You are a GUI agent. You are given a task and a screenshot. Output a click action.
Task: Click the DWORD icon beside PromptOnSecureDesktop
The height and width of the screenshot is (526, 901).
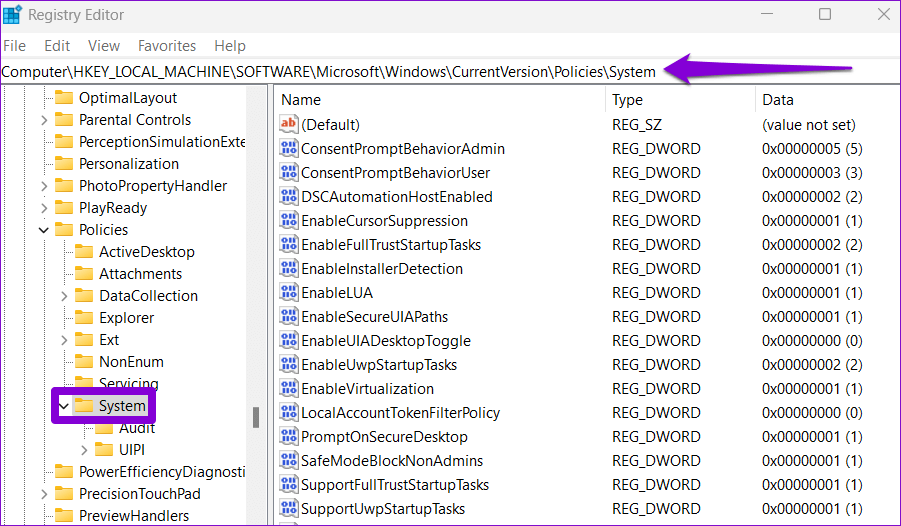(288, 436)
